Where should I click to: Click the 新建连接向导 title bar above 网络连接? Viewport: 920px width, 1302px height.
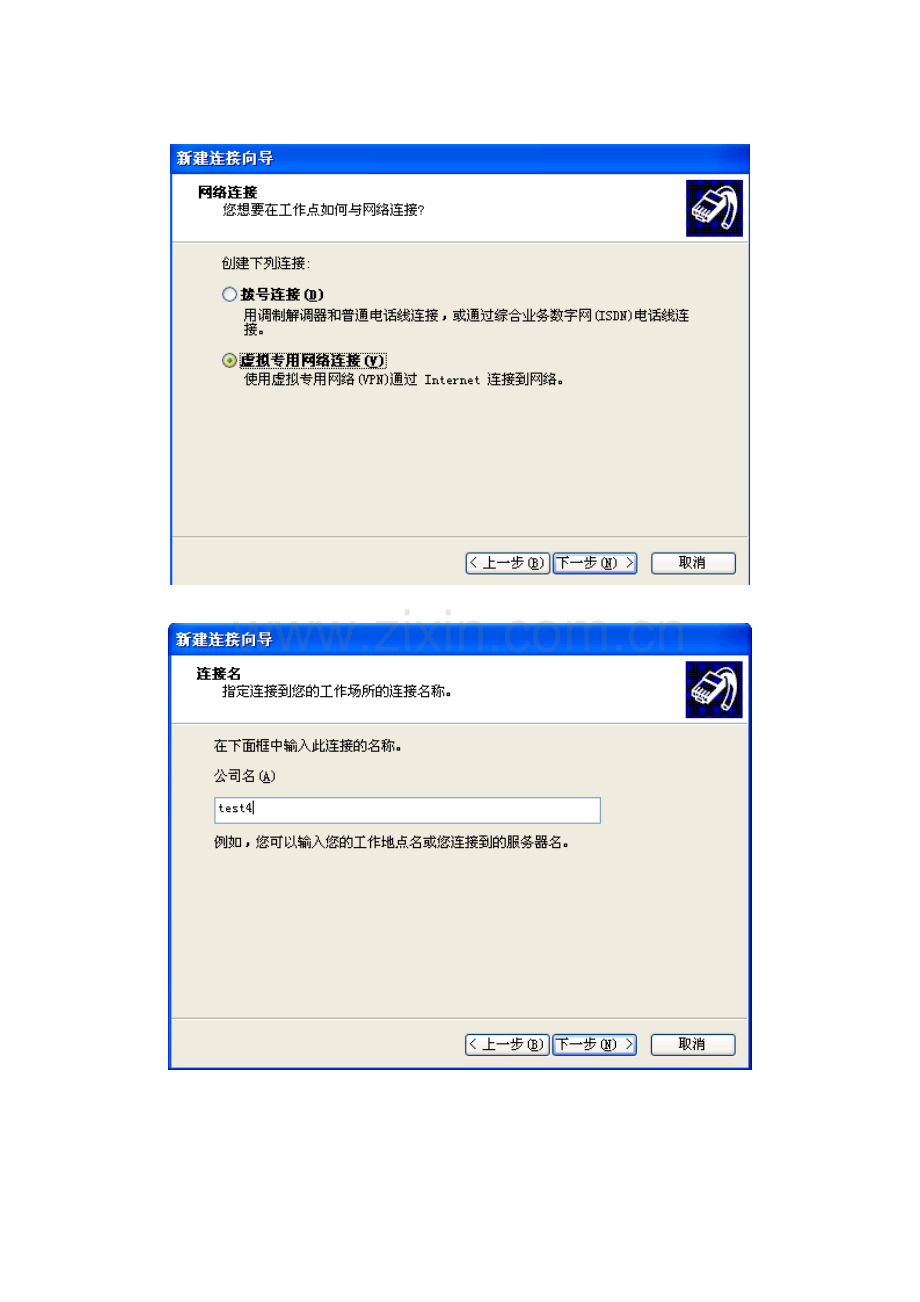pyautogui.click(x=460, y=159)
